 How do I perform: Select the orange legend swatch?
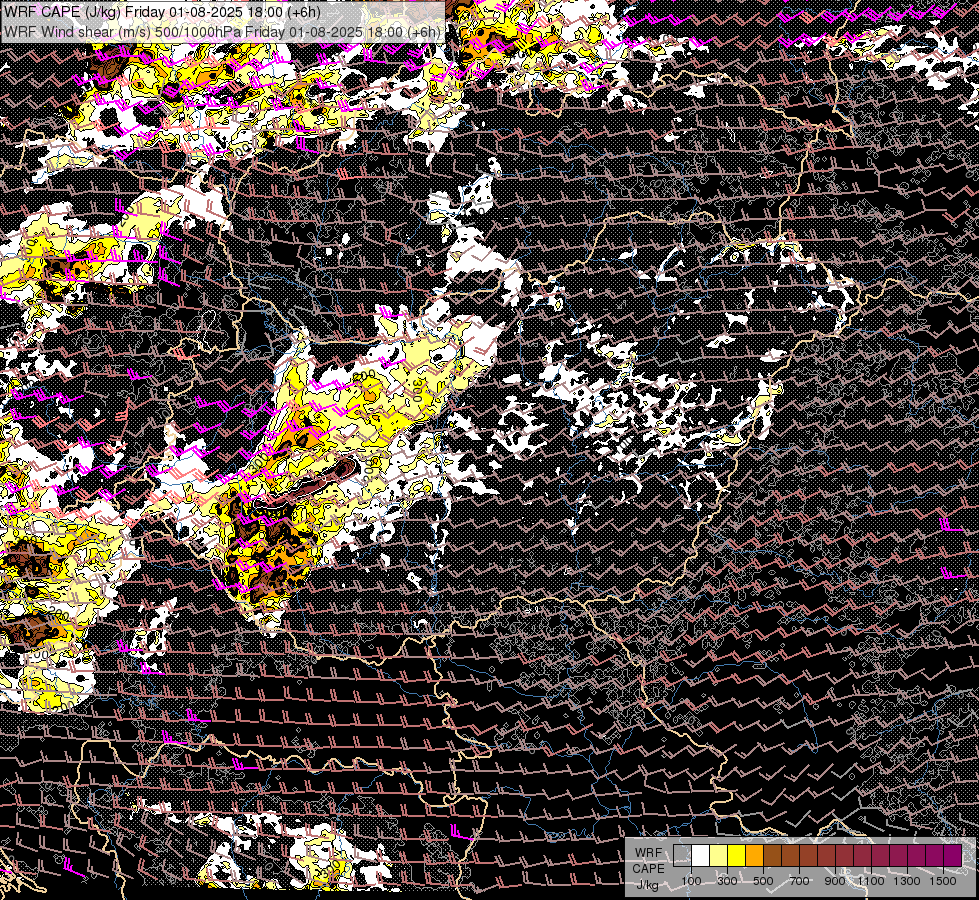[754, 855]
